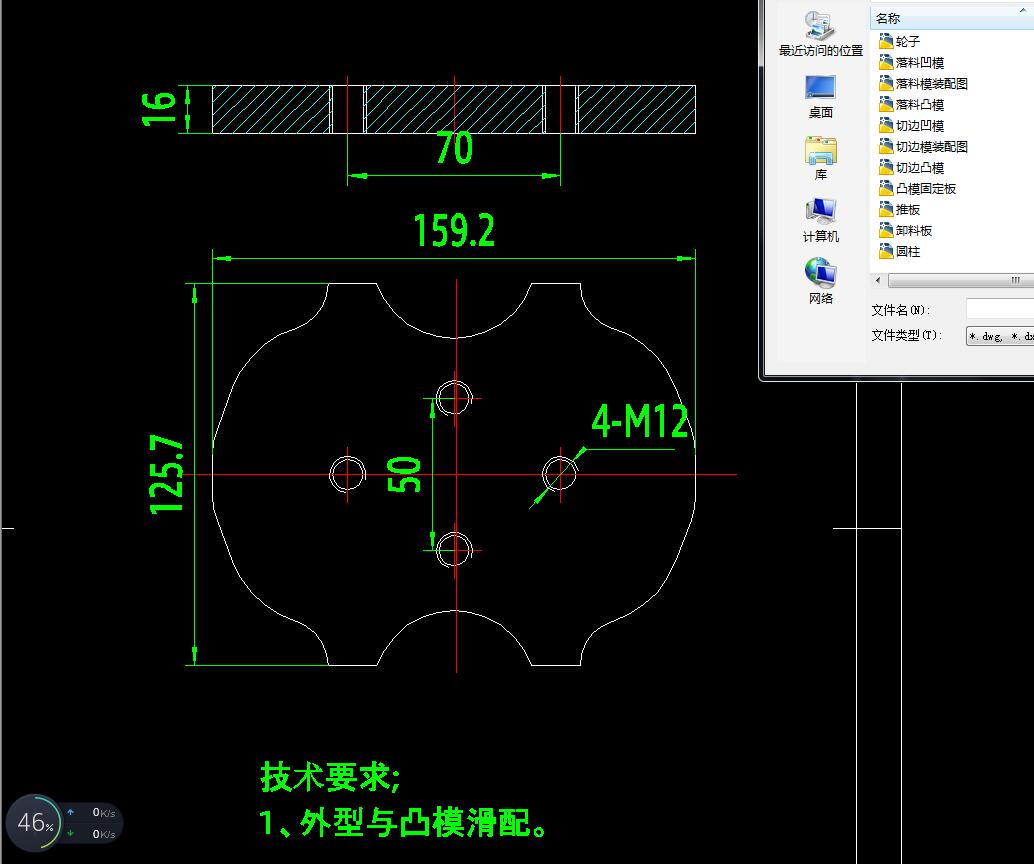
Task: Select the left M12 threaded hole circle
Action: [348, 474]
